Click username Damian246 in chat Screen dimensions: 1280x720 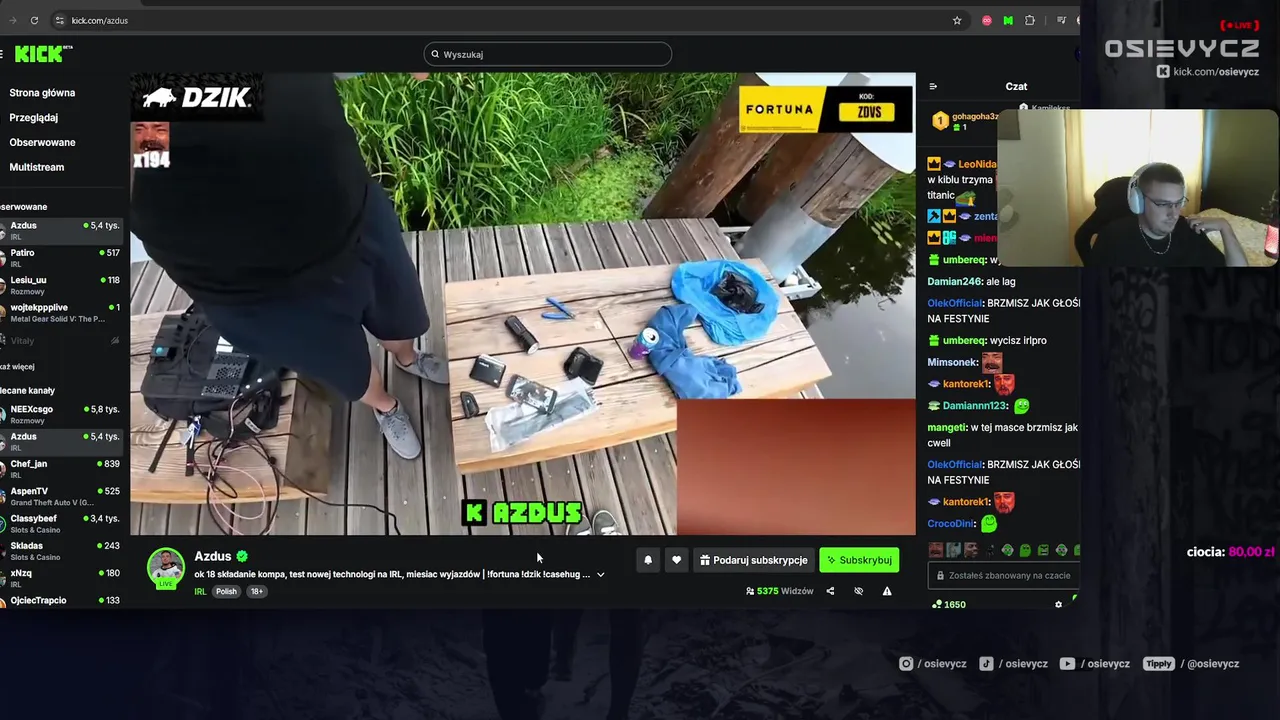point(955,282)
